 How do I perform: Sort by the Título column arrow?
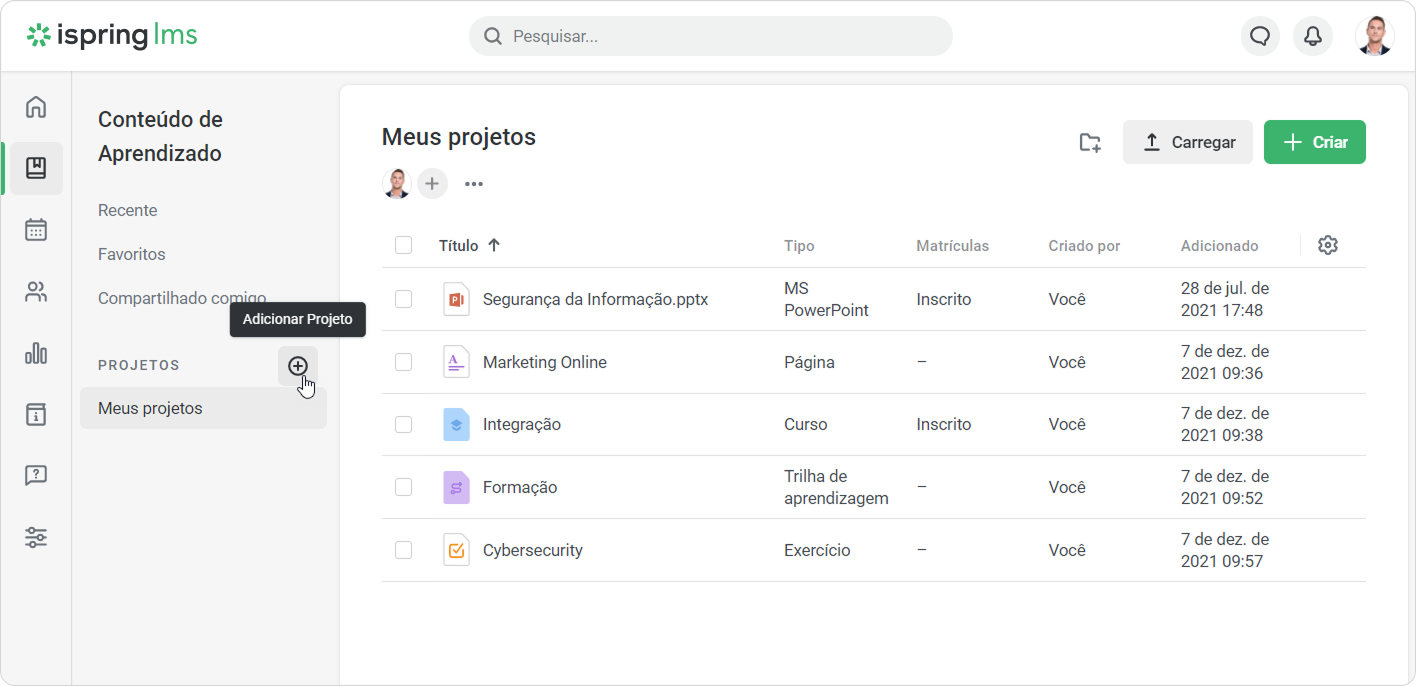[x=494, y=245]
